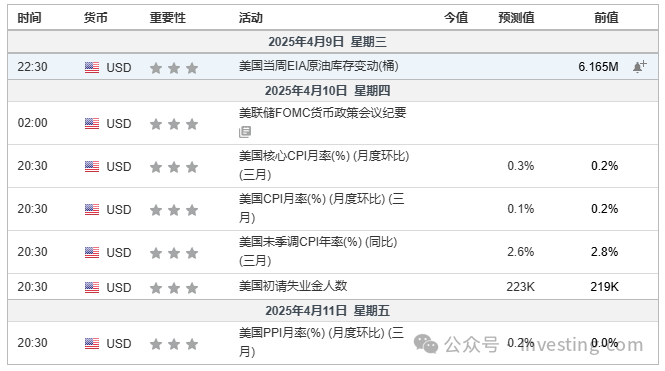Click forecast 0.3% for core CPI
The image size is (665, 371).
[x=521, y=166]
